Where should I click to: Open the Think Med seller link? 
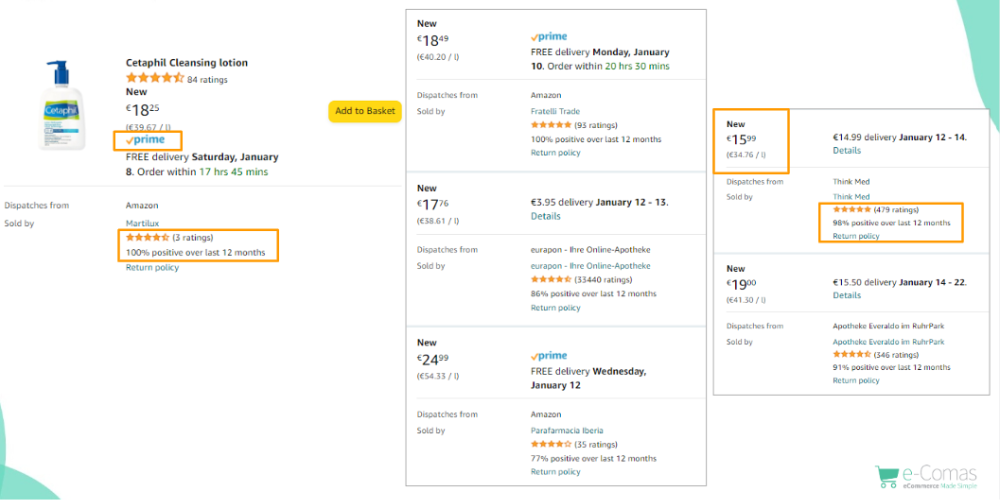pyautogui.click(x=851, y=196)
